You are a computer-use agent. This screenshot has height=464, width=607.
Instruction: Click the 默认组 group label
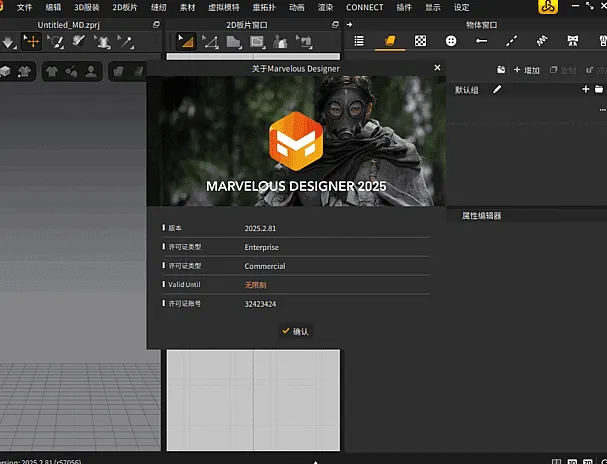coord(466,90)
